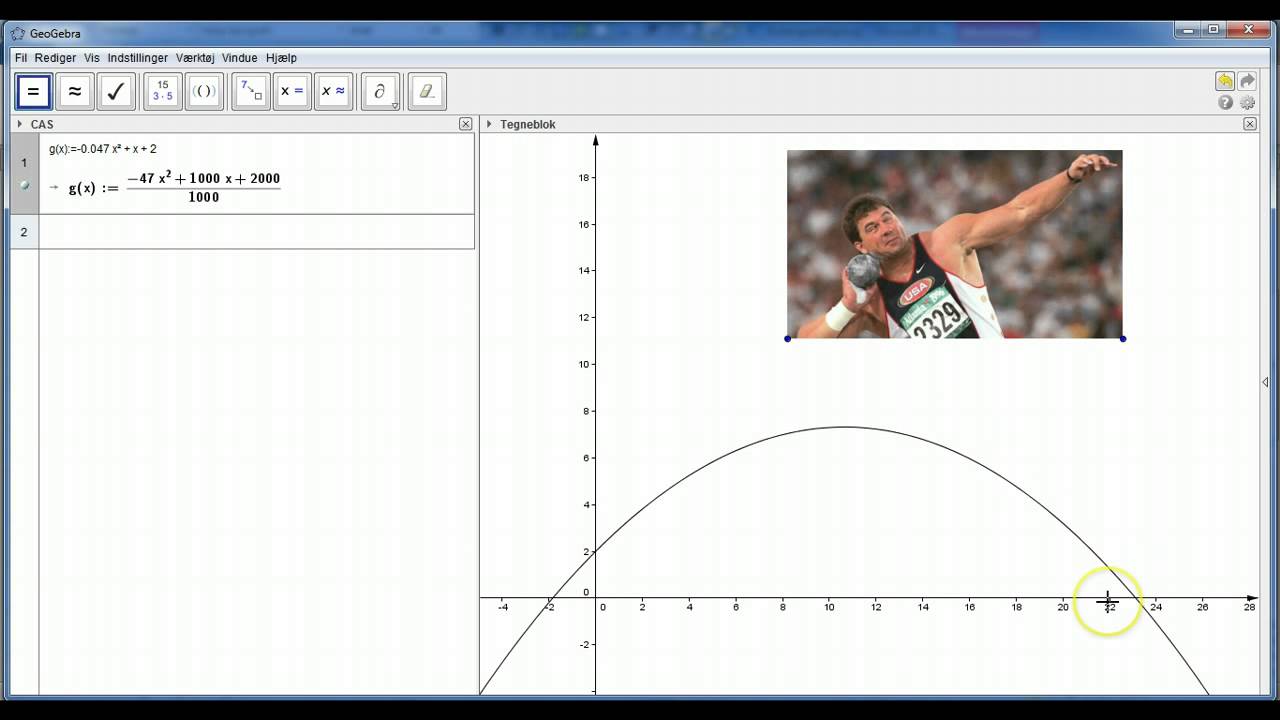The width and height of the screenshot is (1280, 720).
Task: Open the Vis menu
Action: (x=92, y=58)
